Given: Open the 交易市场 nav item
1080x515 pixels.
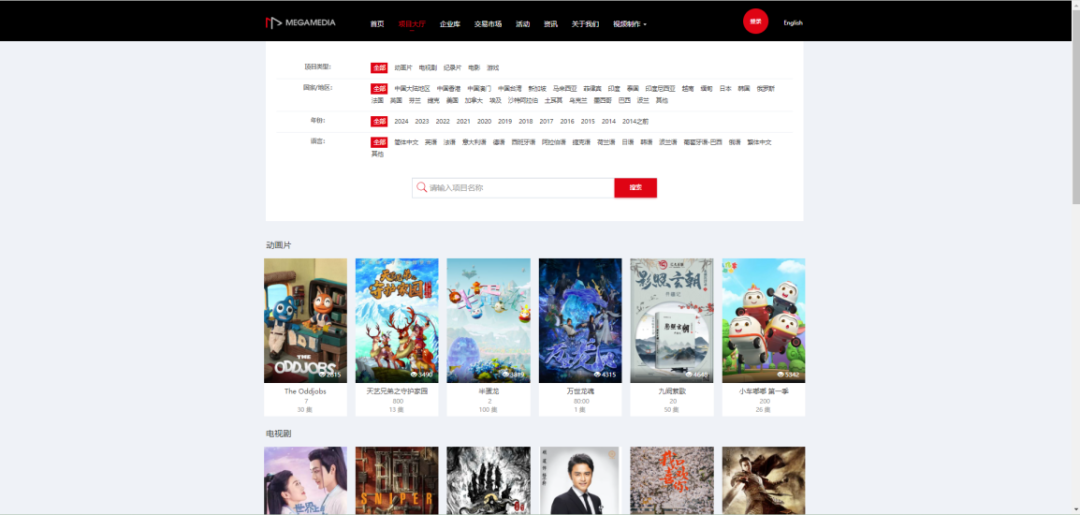Looking at the screenshot, I should [x=488, y=23].
